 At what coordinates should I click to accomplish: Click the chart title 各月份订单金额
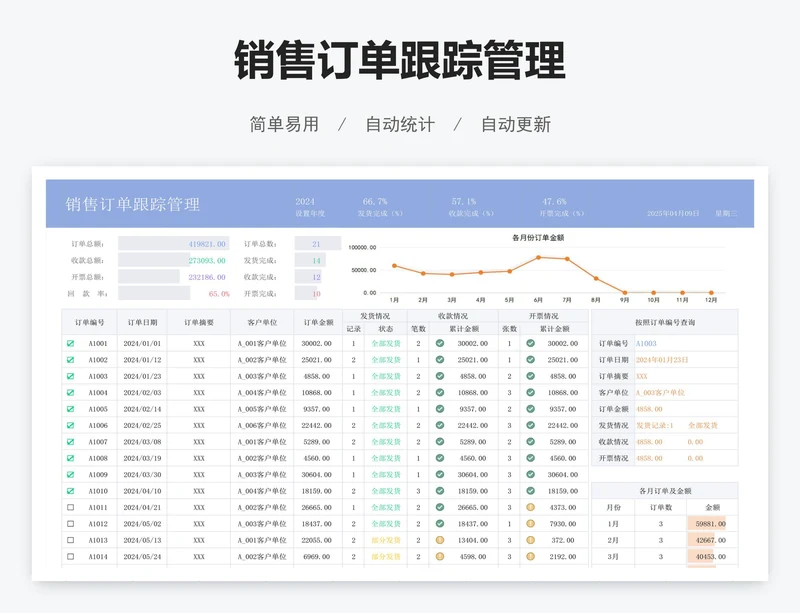[538, 237]
